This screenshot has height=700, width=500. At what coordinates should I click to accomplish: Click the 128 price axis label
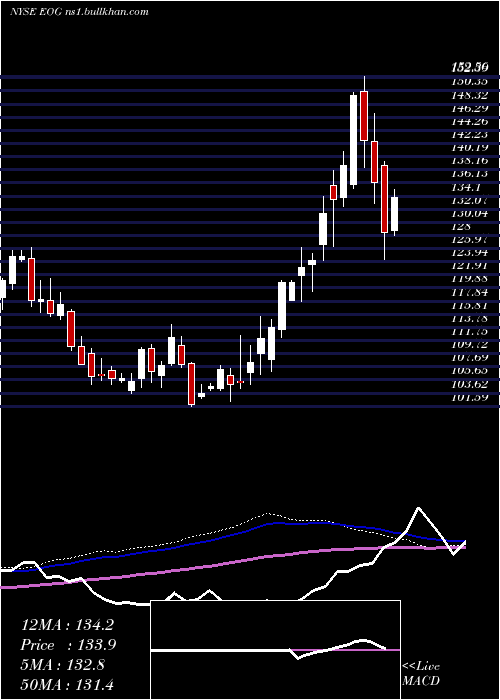click(x=461, y=226)
